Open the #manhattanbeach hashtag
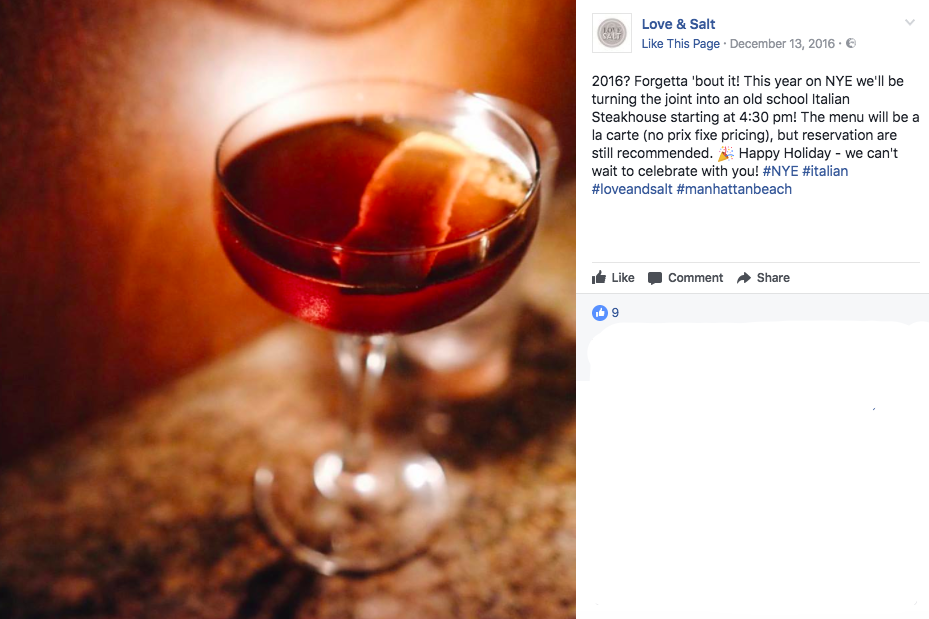929x619 pixels. [x=734, y=189]
